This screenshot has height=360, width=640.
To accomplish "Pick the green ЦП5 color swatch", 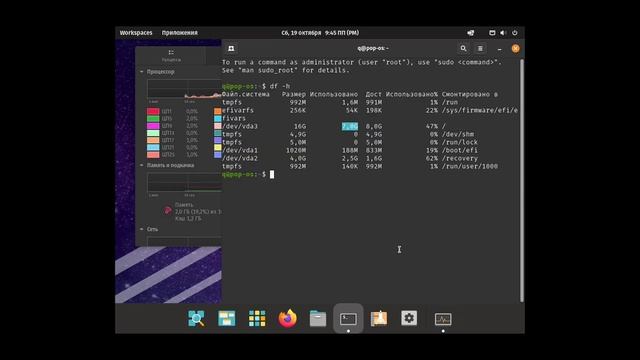I will pyautogui.click(x=153, y=118).
